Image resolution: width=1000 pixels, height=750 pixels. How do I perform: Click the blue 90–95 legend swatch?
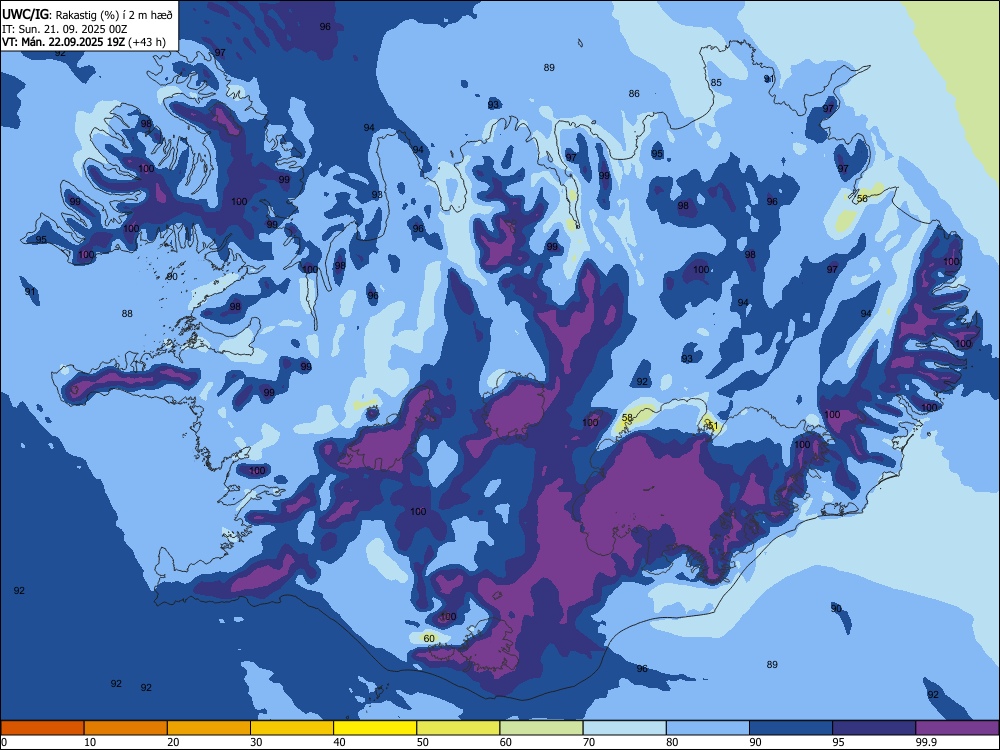[x=791, y=728]
